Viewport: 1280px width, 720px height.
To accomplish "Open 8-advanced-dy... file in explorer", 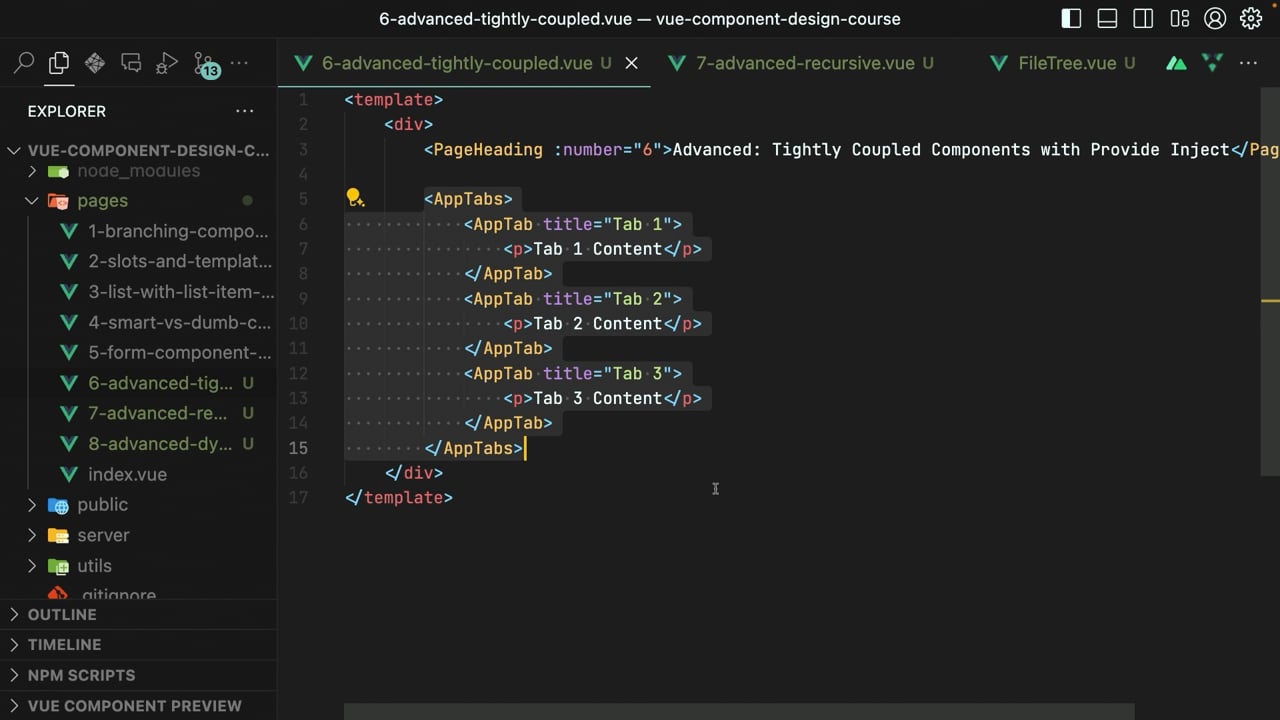I will click(160, 444).
